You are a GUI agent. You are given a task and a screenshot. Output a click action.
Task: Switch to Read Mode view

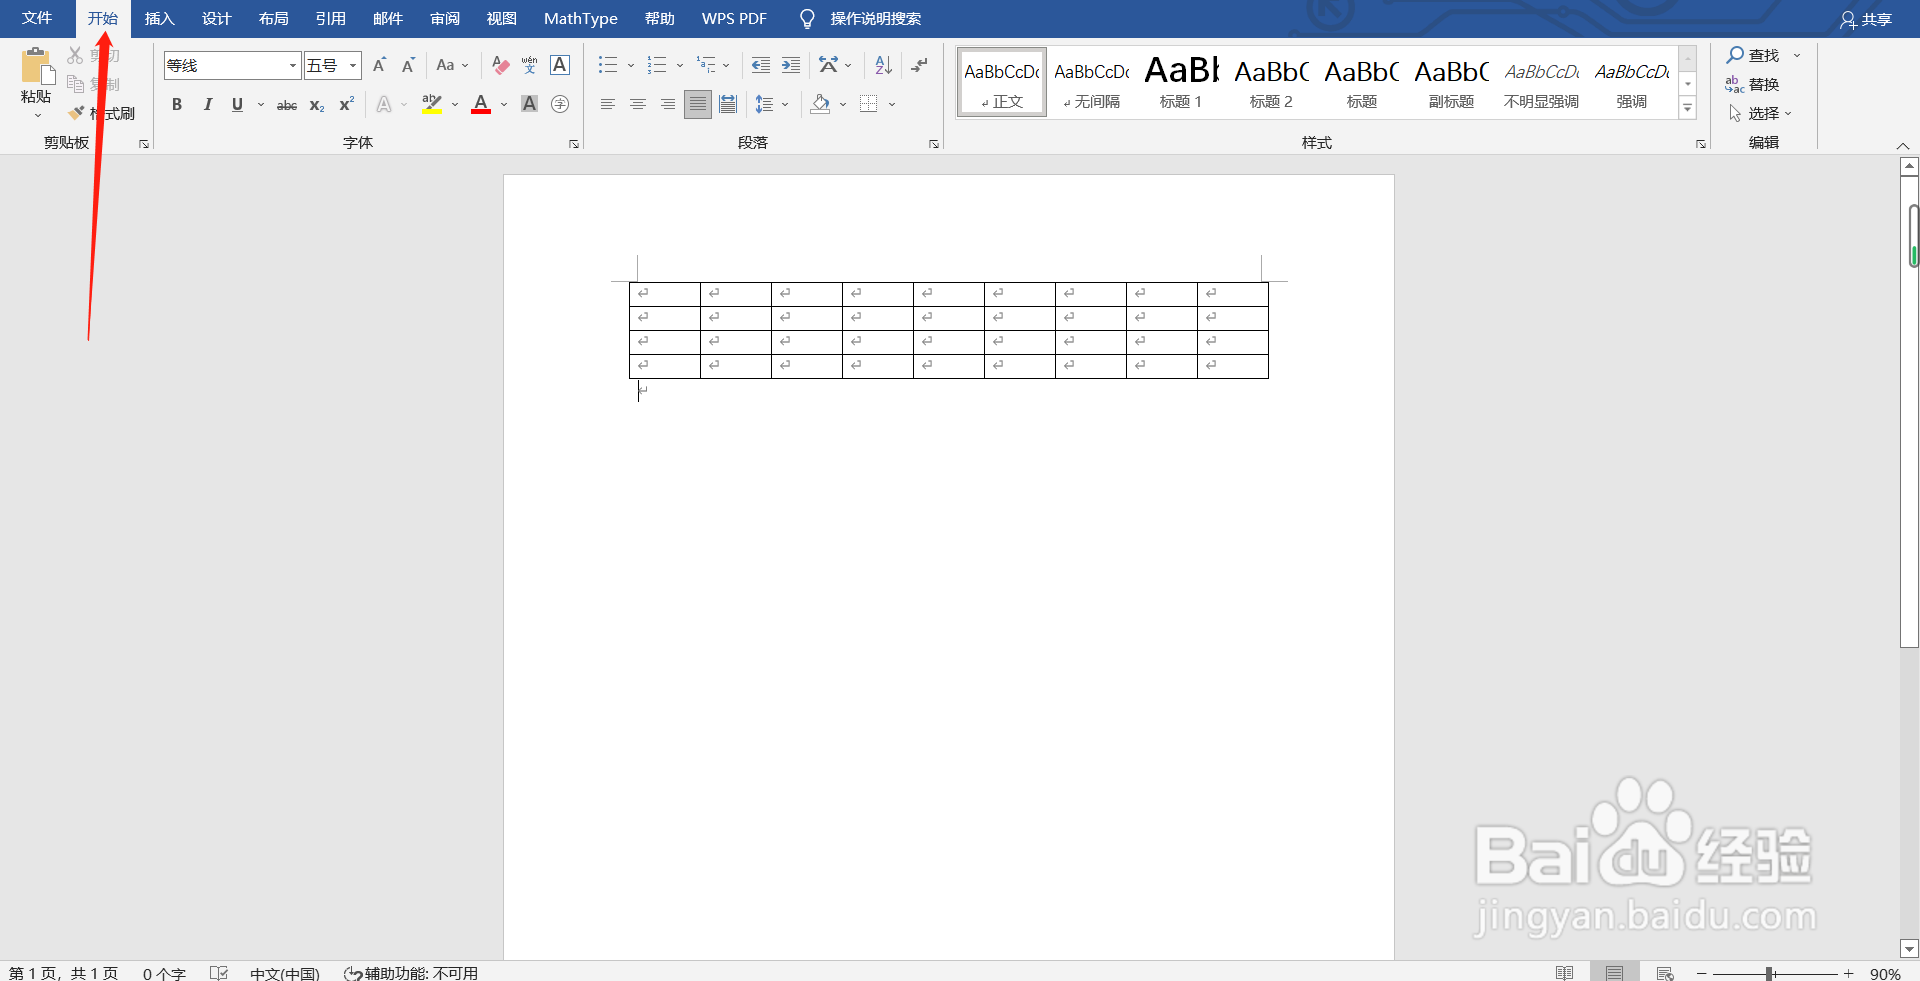[x=1565, y=973]
